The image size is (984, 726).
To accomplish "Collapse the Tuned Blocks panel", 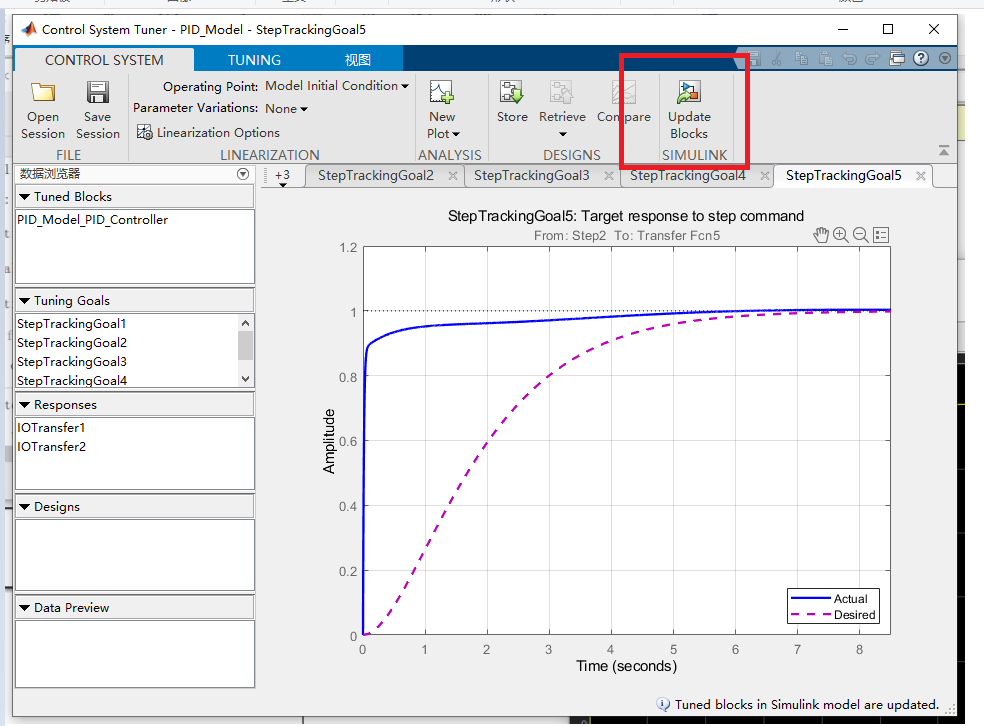I will click(24, 197).
